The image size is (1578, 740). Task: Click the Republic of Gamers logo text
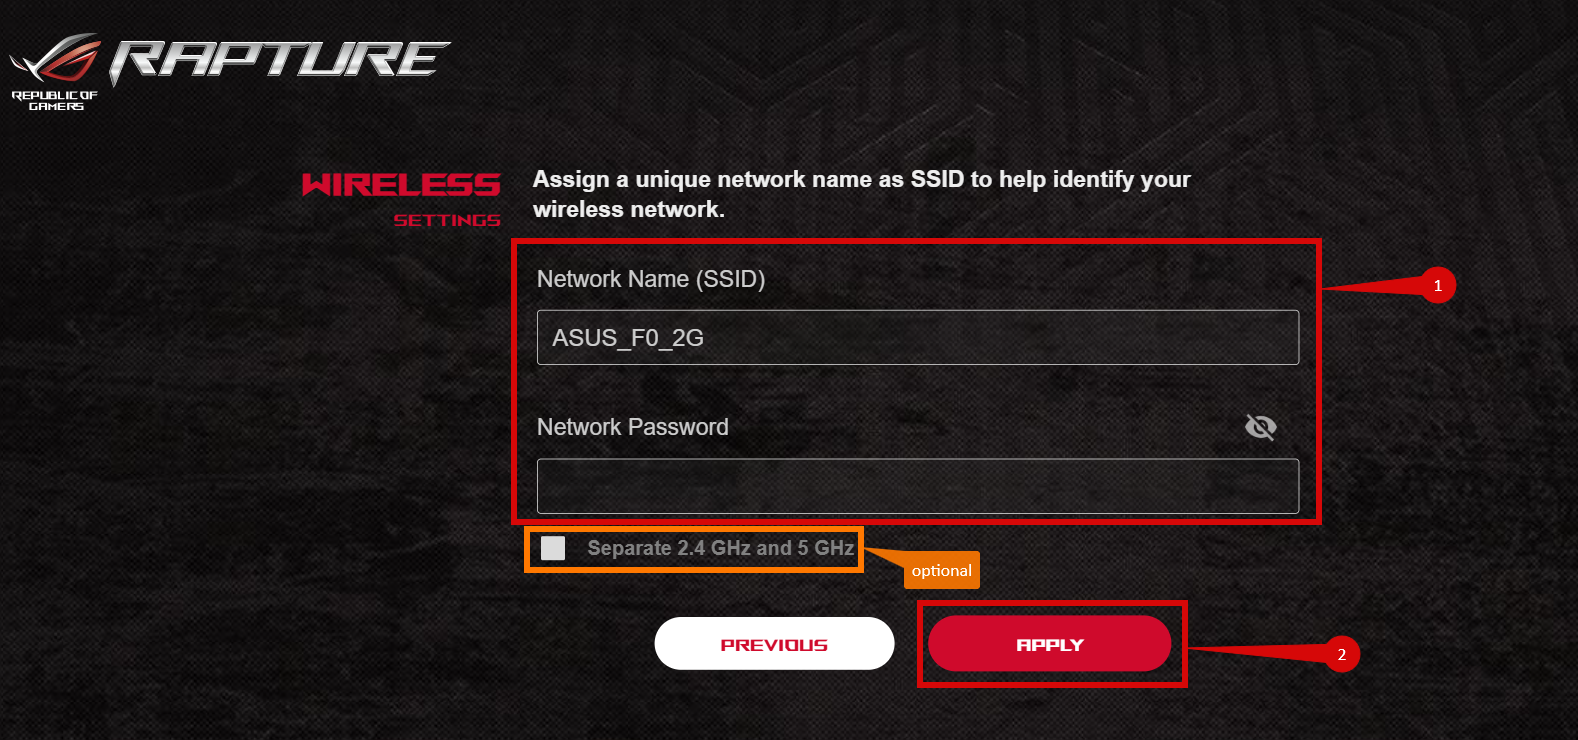55,99
